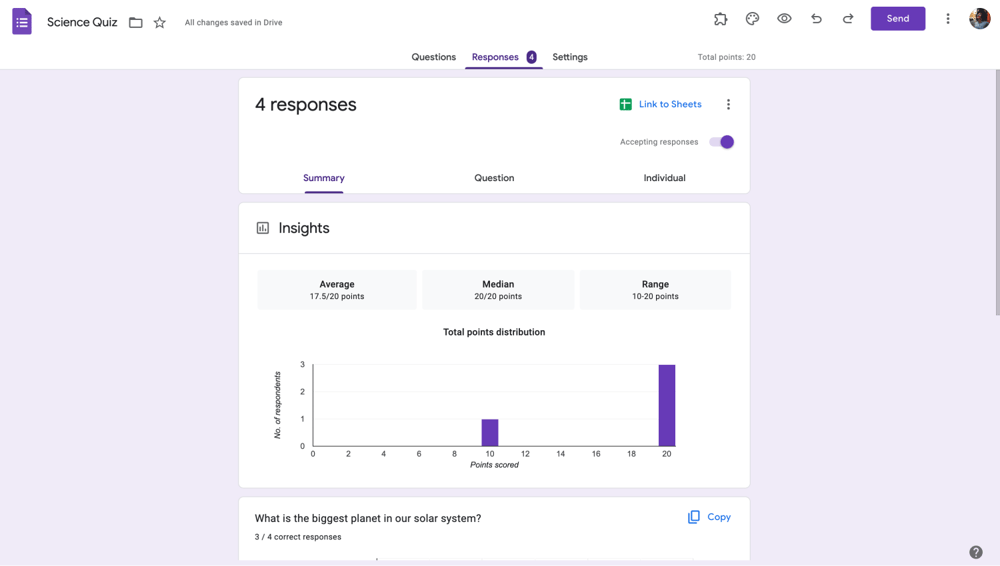Image resolution: width=1000 pixels, height=566 pixels.
Task: Open the user account profile picture
Action: pyautogui.click(x=979, y=19)
